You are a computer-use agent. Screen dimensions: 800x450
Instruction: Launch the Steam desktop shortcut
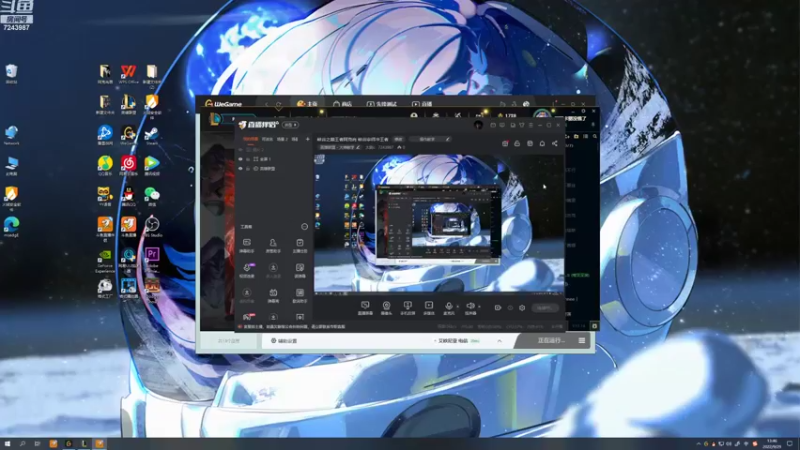click(152, 135)
